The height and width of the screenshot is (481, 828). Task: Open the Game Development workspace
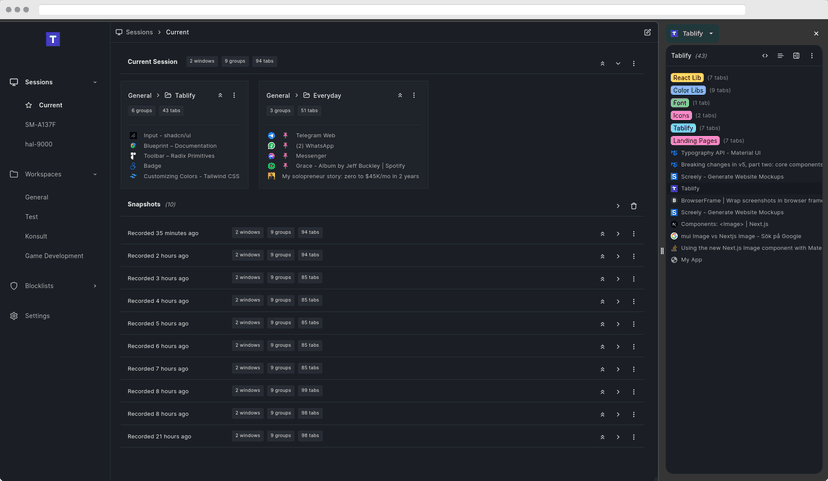tap(54, 255)
